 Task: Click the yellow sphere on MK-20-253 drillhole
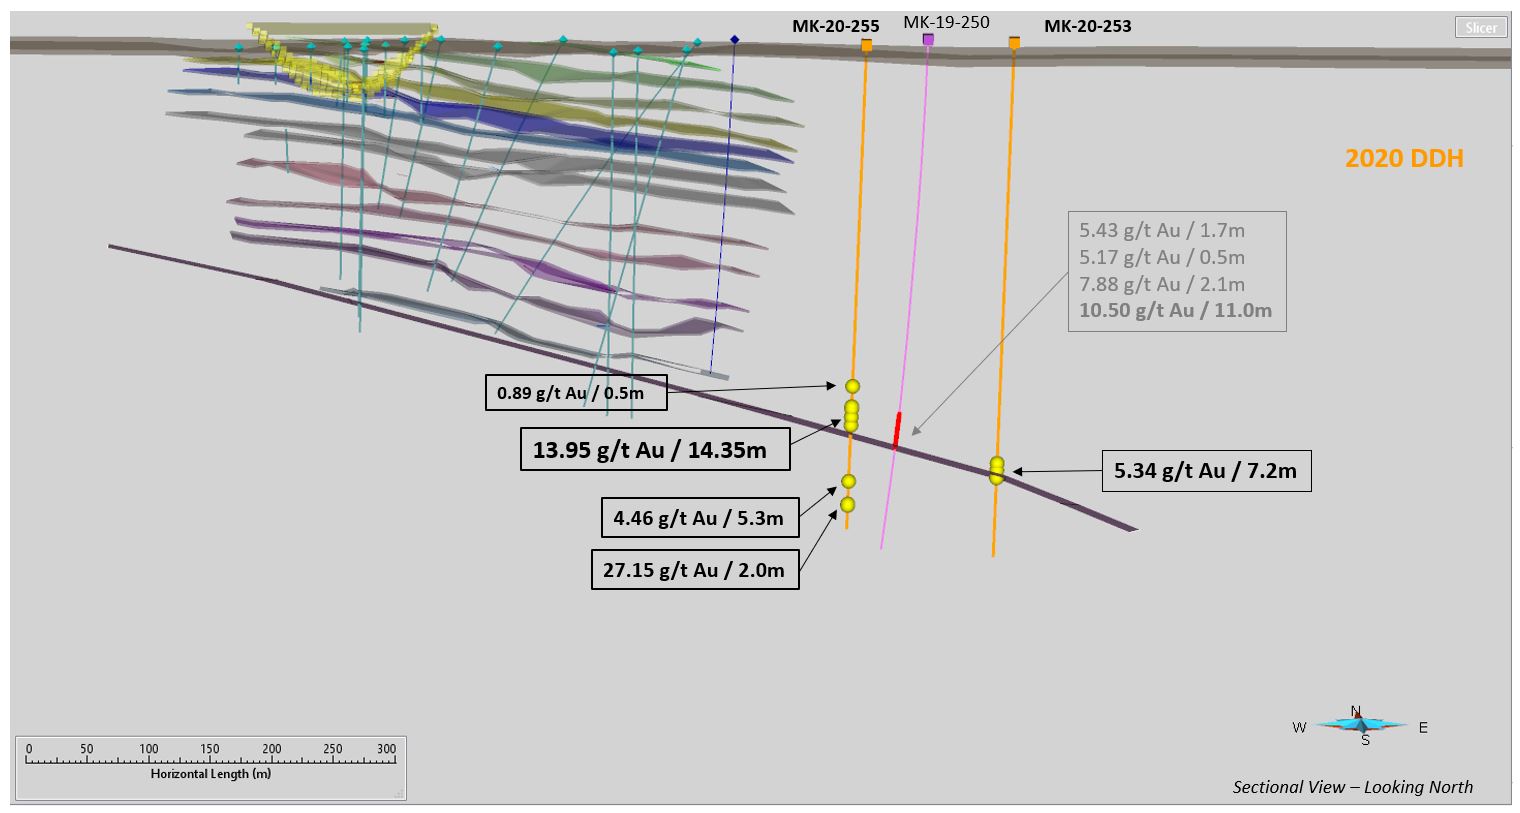pyautogui.click(x=996, y=468)
